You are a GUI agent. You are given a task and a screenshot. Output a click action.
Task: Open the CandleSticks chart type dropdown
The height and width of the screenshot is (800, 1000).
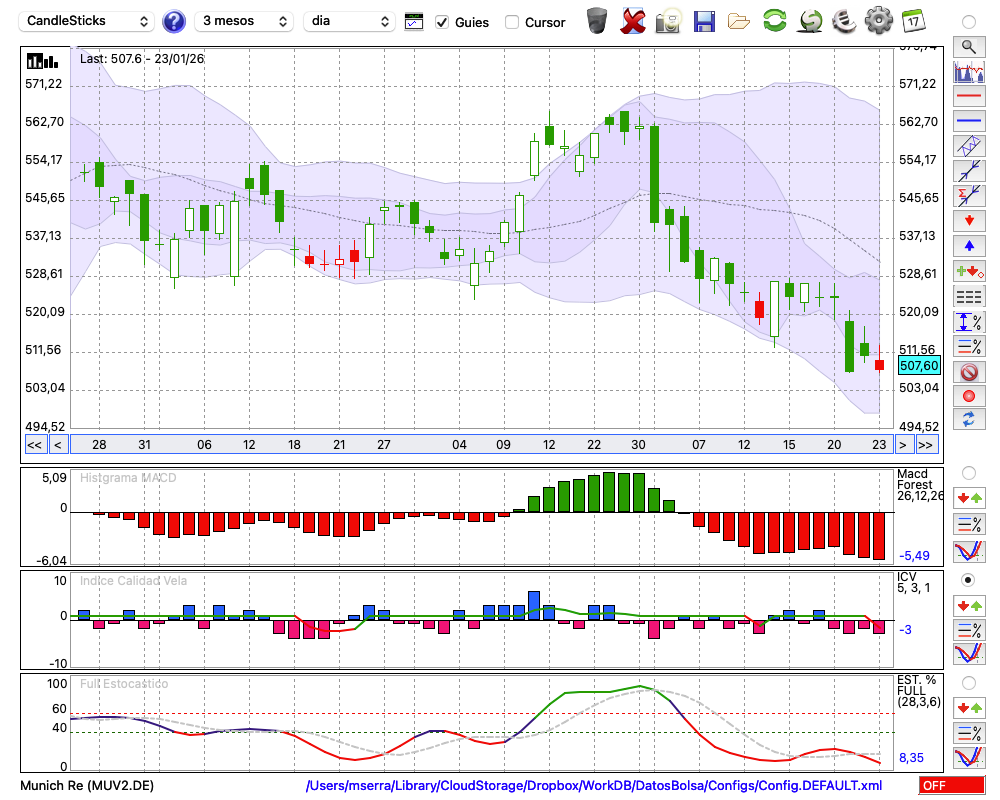point(87,21)
